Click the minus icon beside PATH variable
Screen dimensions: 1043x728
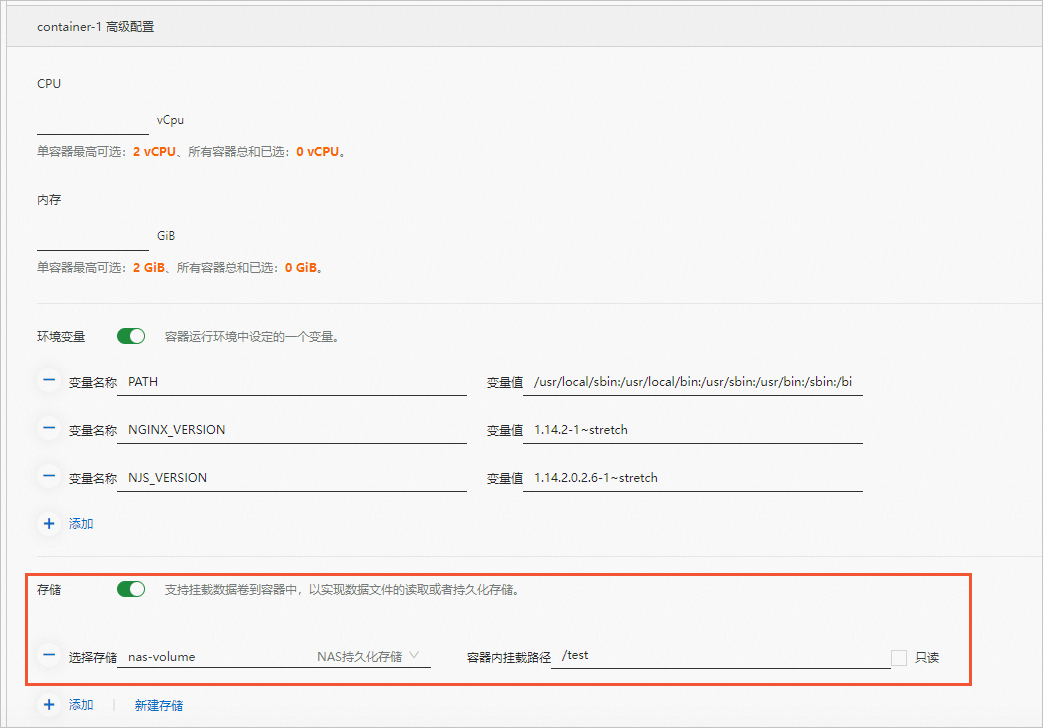49,380
